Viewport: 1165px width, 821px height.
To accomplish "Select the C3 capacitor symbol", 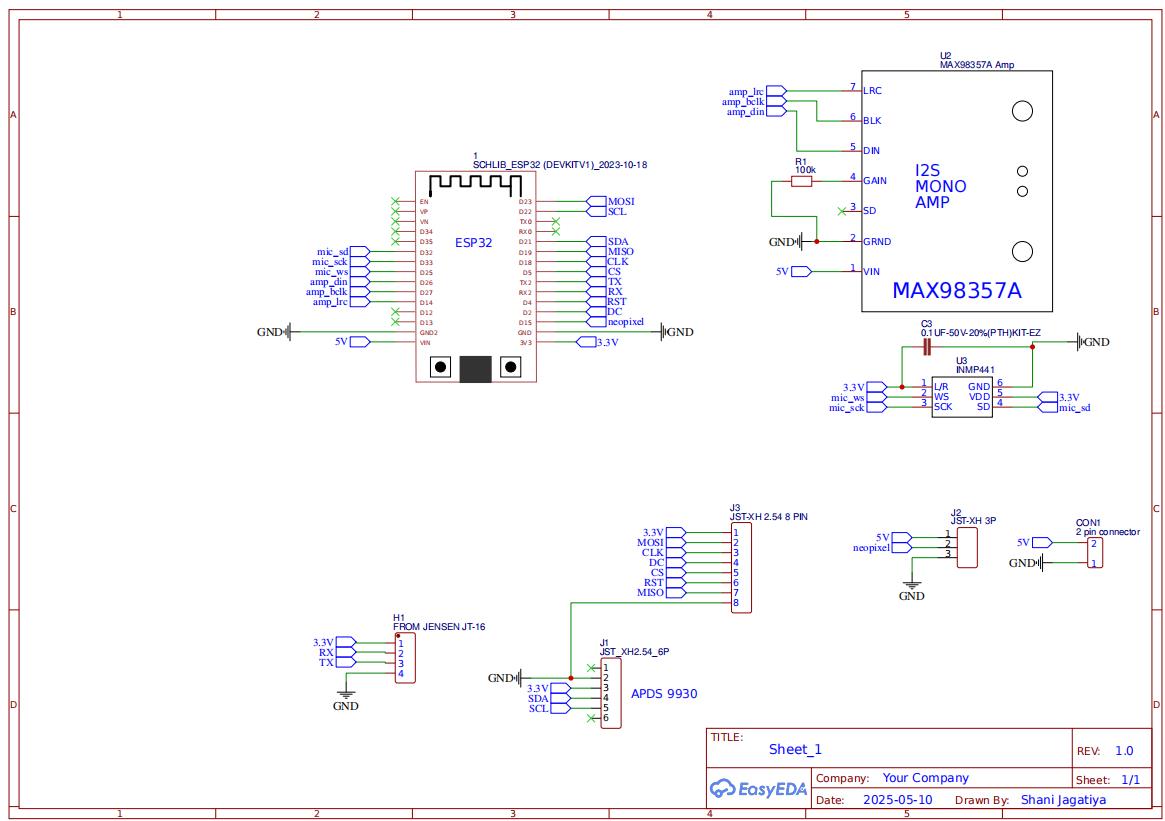I will 927,346.
